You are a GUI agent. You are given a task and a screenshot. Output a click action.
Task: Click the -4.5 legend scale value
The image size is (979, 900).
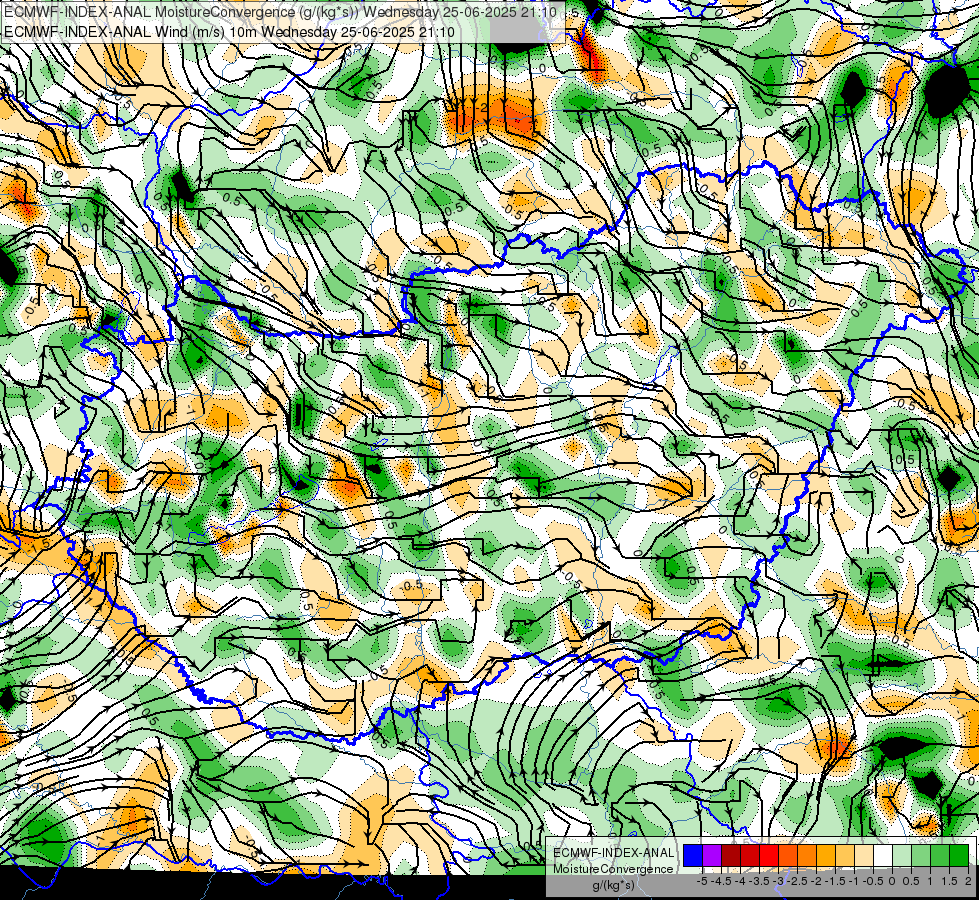point(721,881)
